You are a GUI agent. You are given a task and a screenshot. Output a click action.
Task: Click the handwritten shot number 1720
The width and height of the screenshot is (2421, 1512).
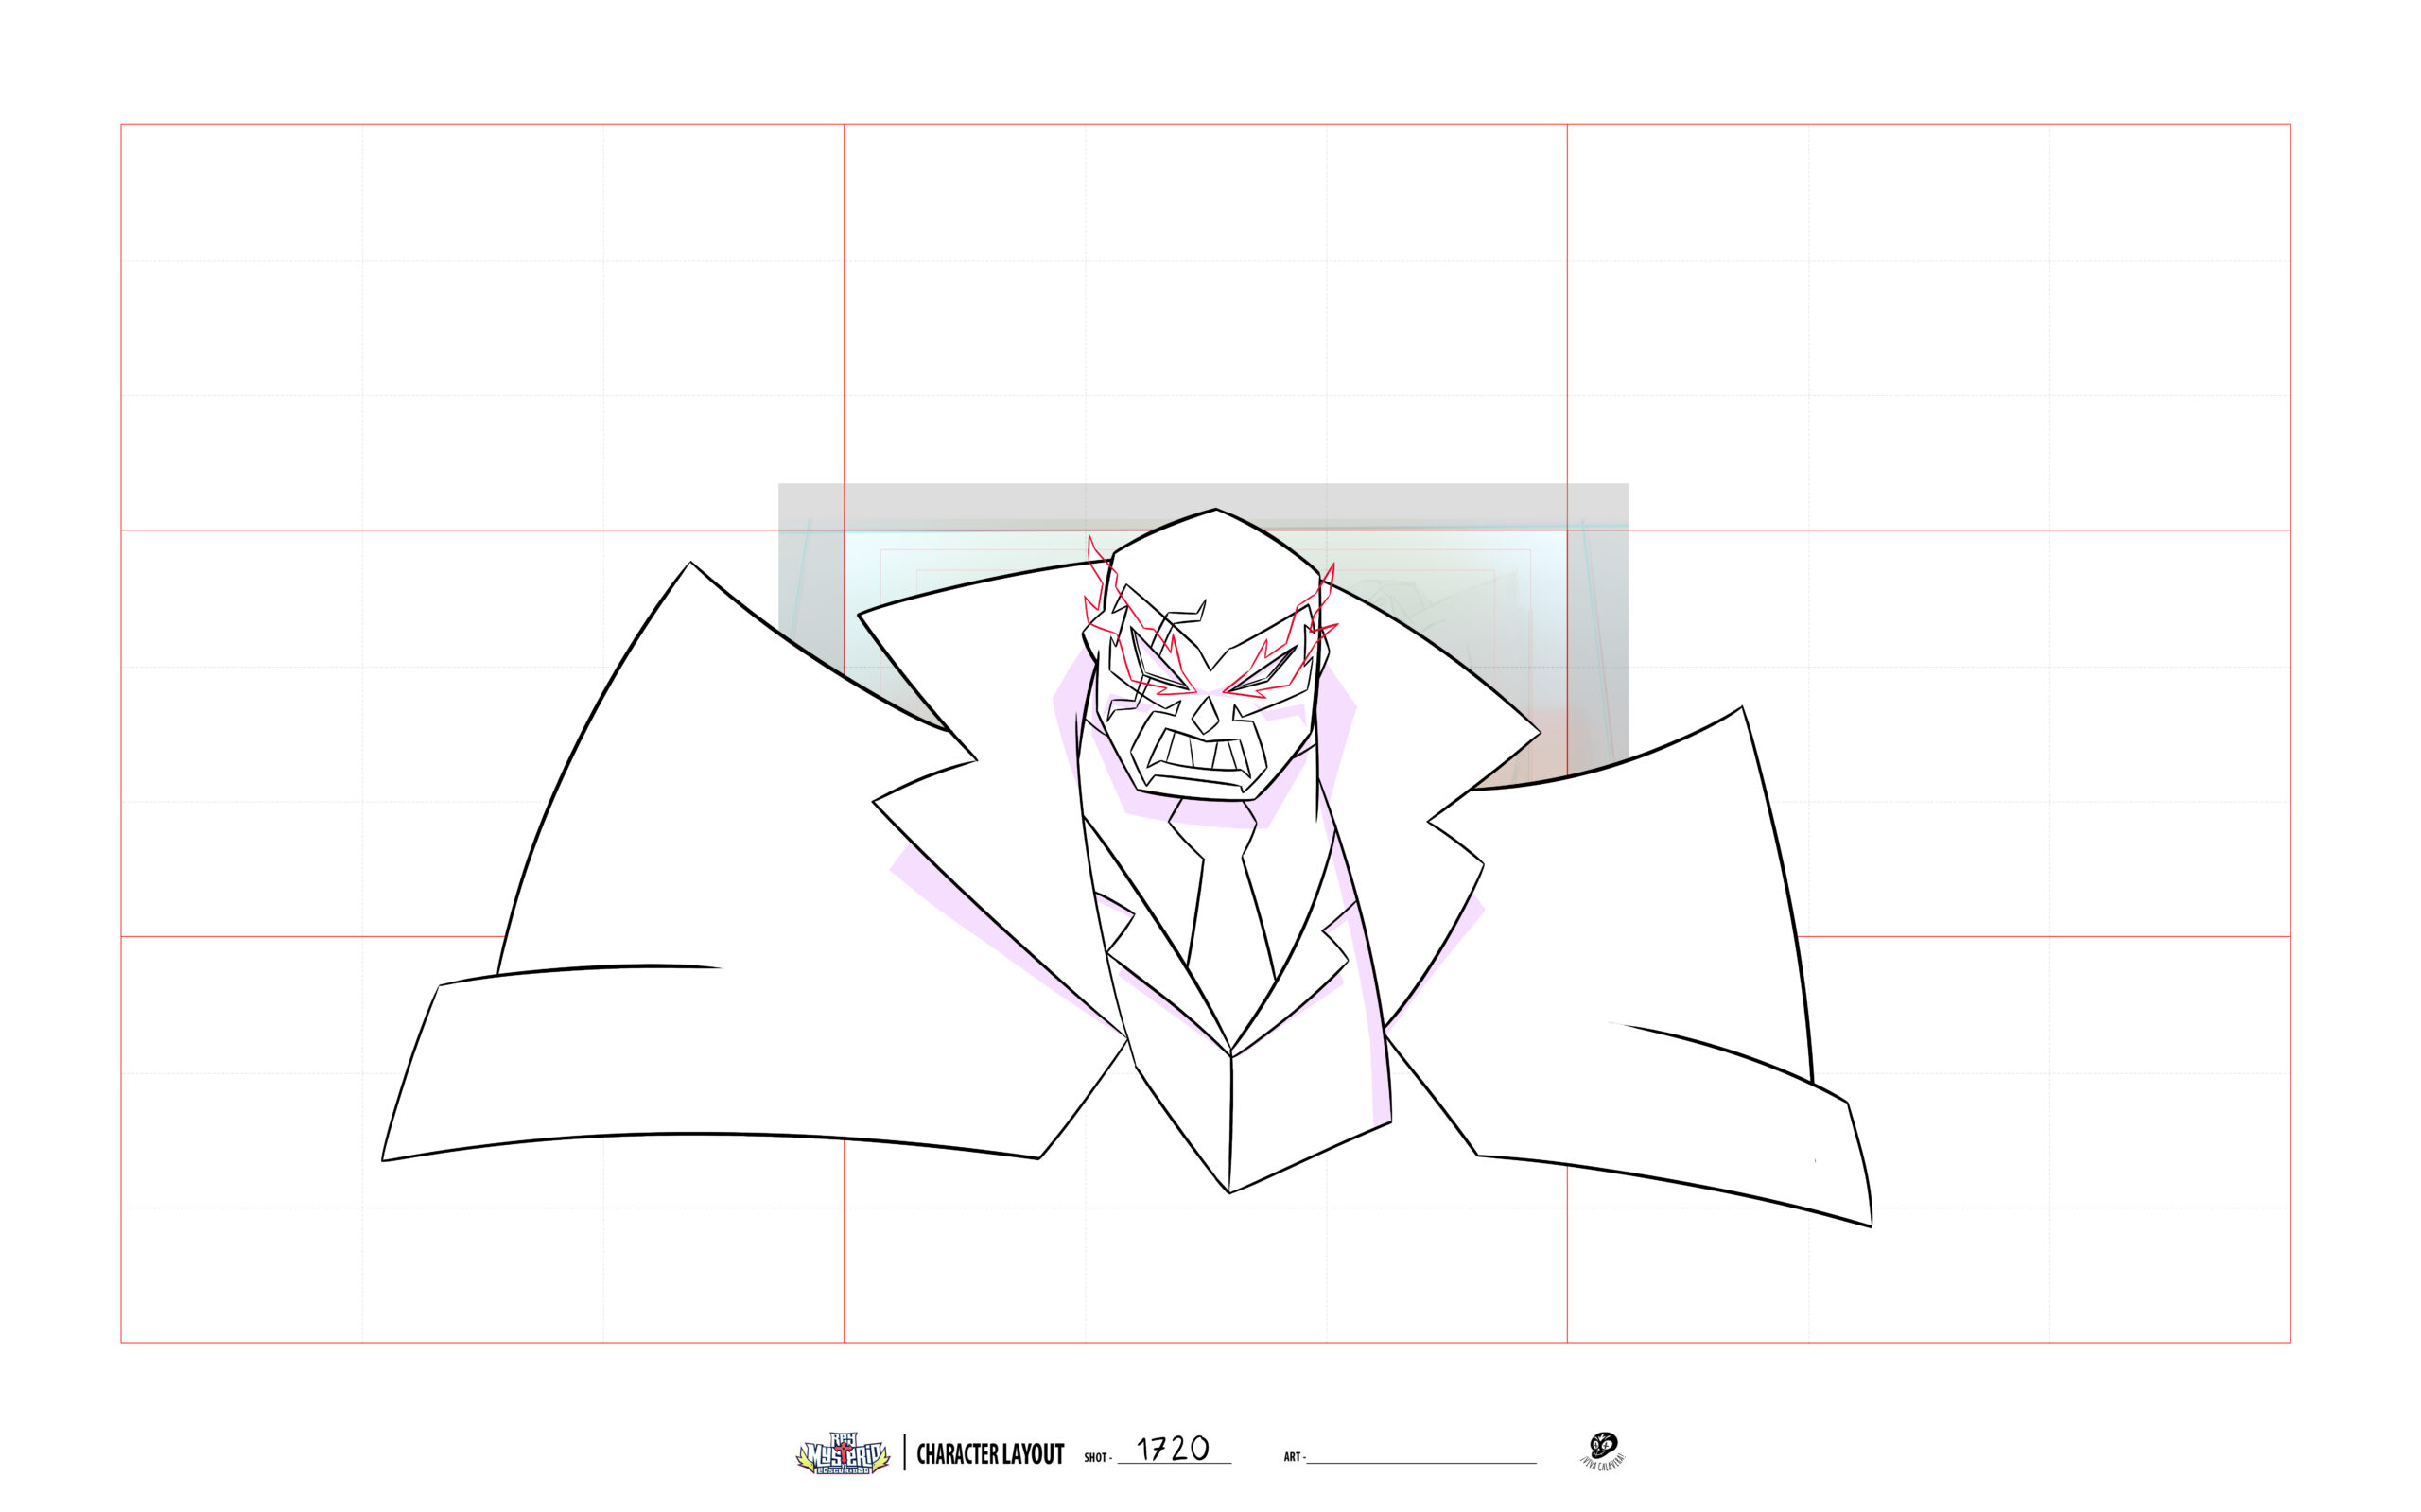(x=1172, y=1449)
